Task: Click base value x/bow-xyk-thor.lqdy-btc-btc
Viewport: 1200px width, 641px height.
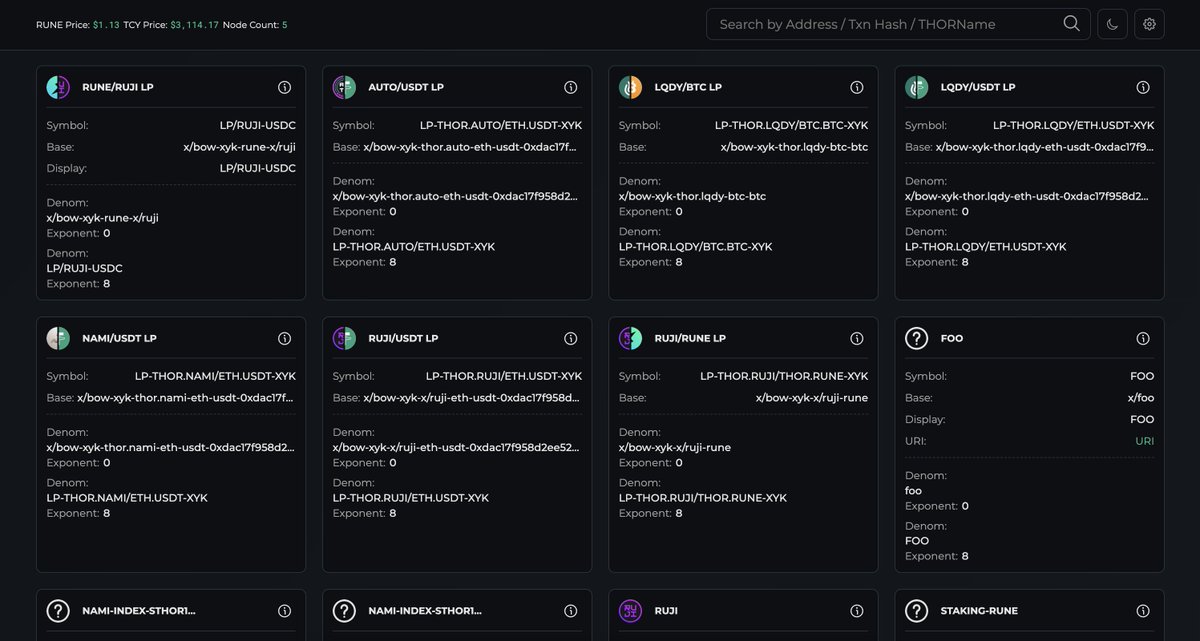Action: coord(794,147)
